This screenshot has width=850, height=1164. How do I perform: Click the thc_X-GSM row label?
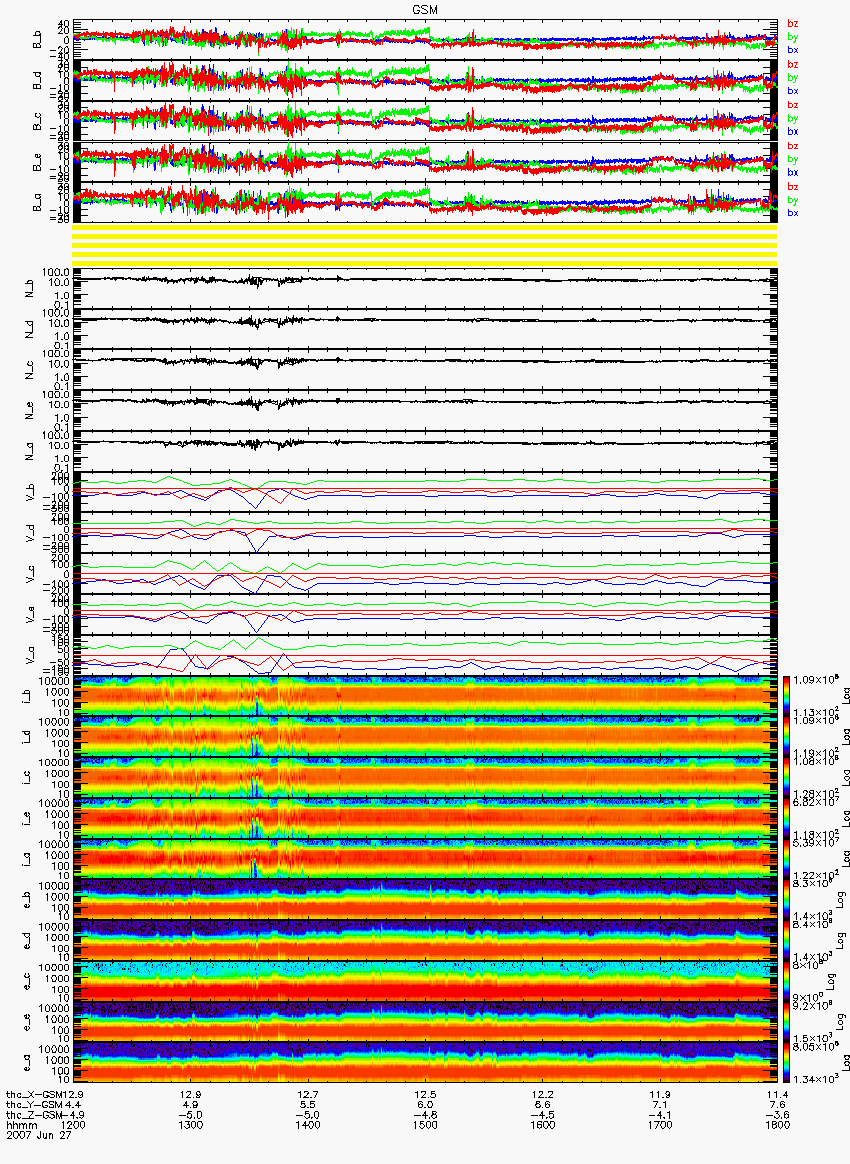tap(35, 1095)
